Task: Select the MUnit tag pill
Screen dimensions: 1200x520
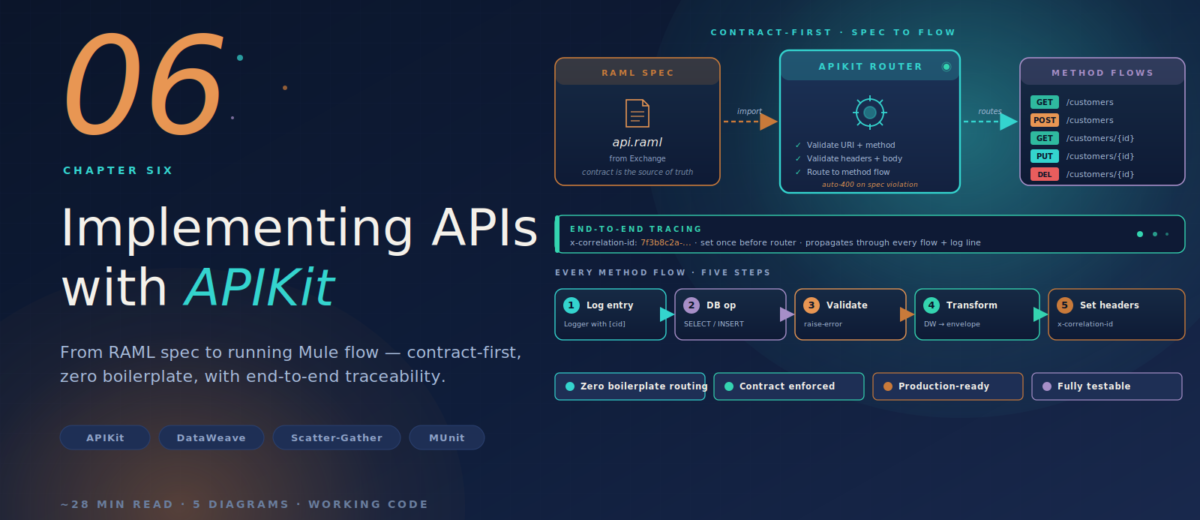Action: coord(447,437)
